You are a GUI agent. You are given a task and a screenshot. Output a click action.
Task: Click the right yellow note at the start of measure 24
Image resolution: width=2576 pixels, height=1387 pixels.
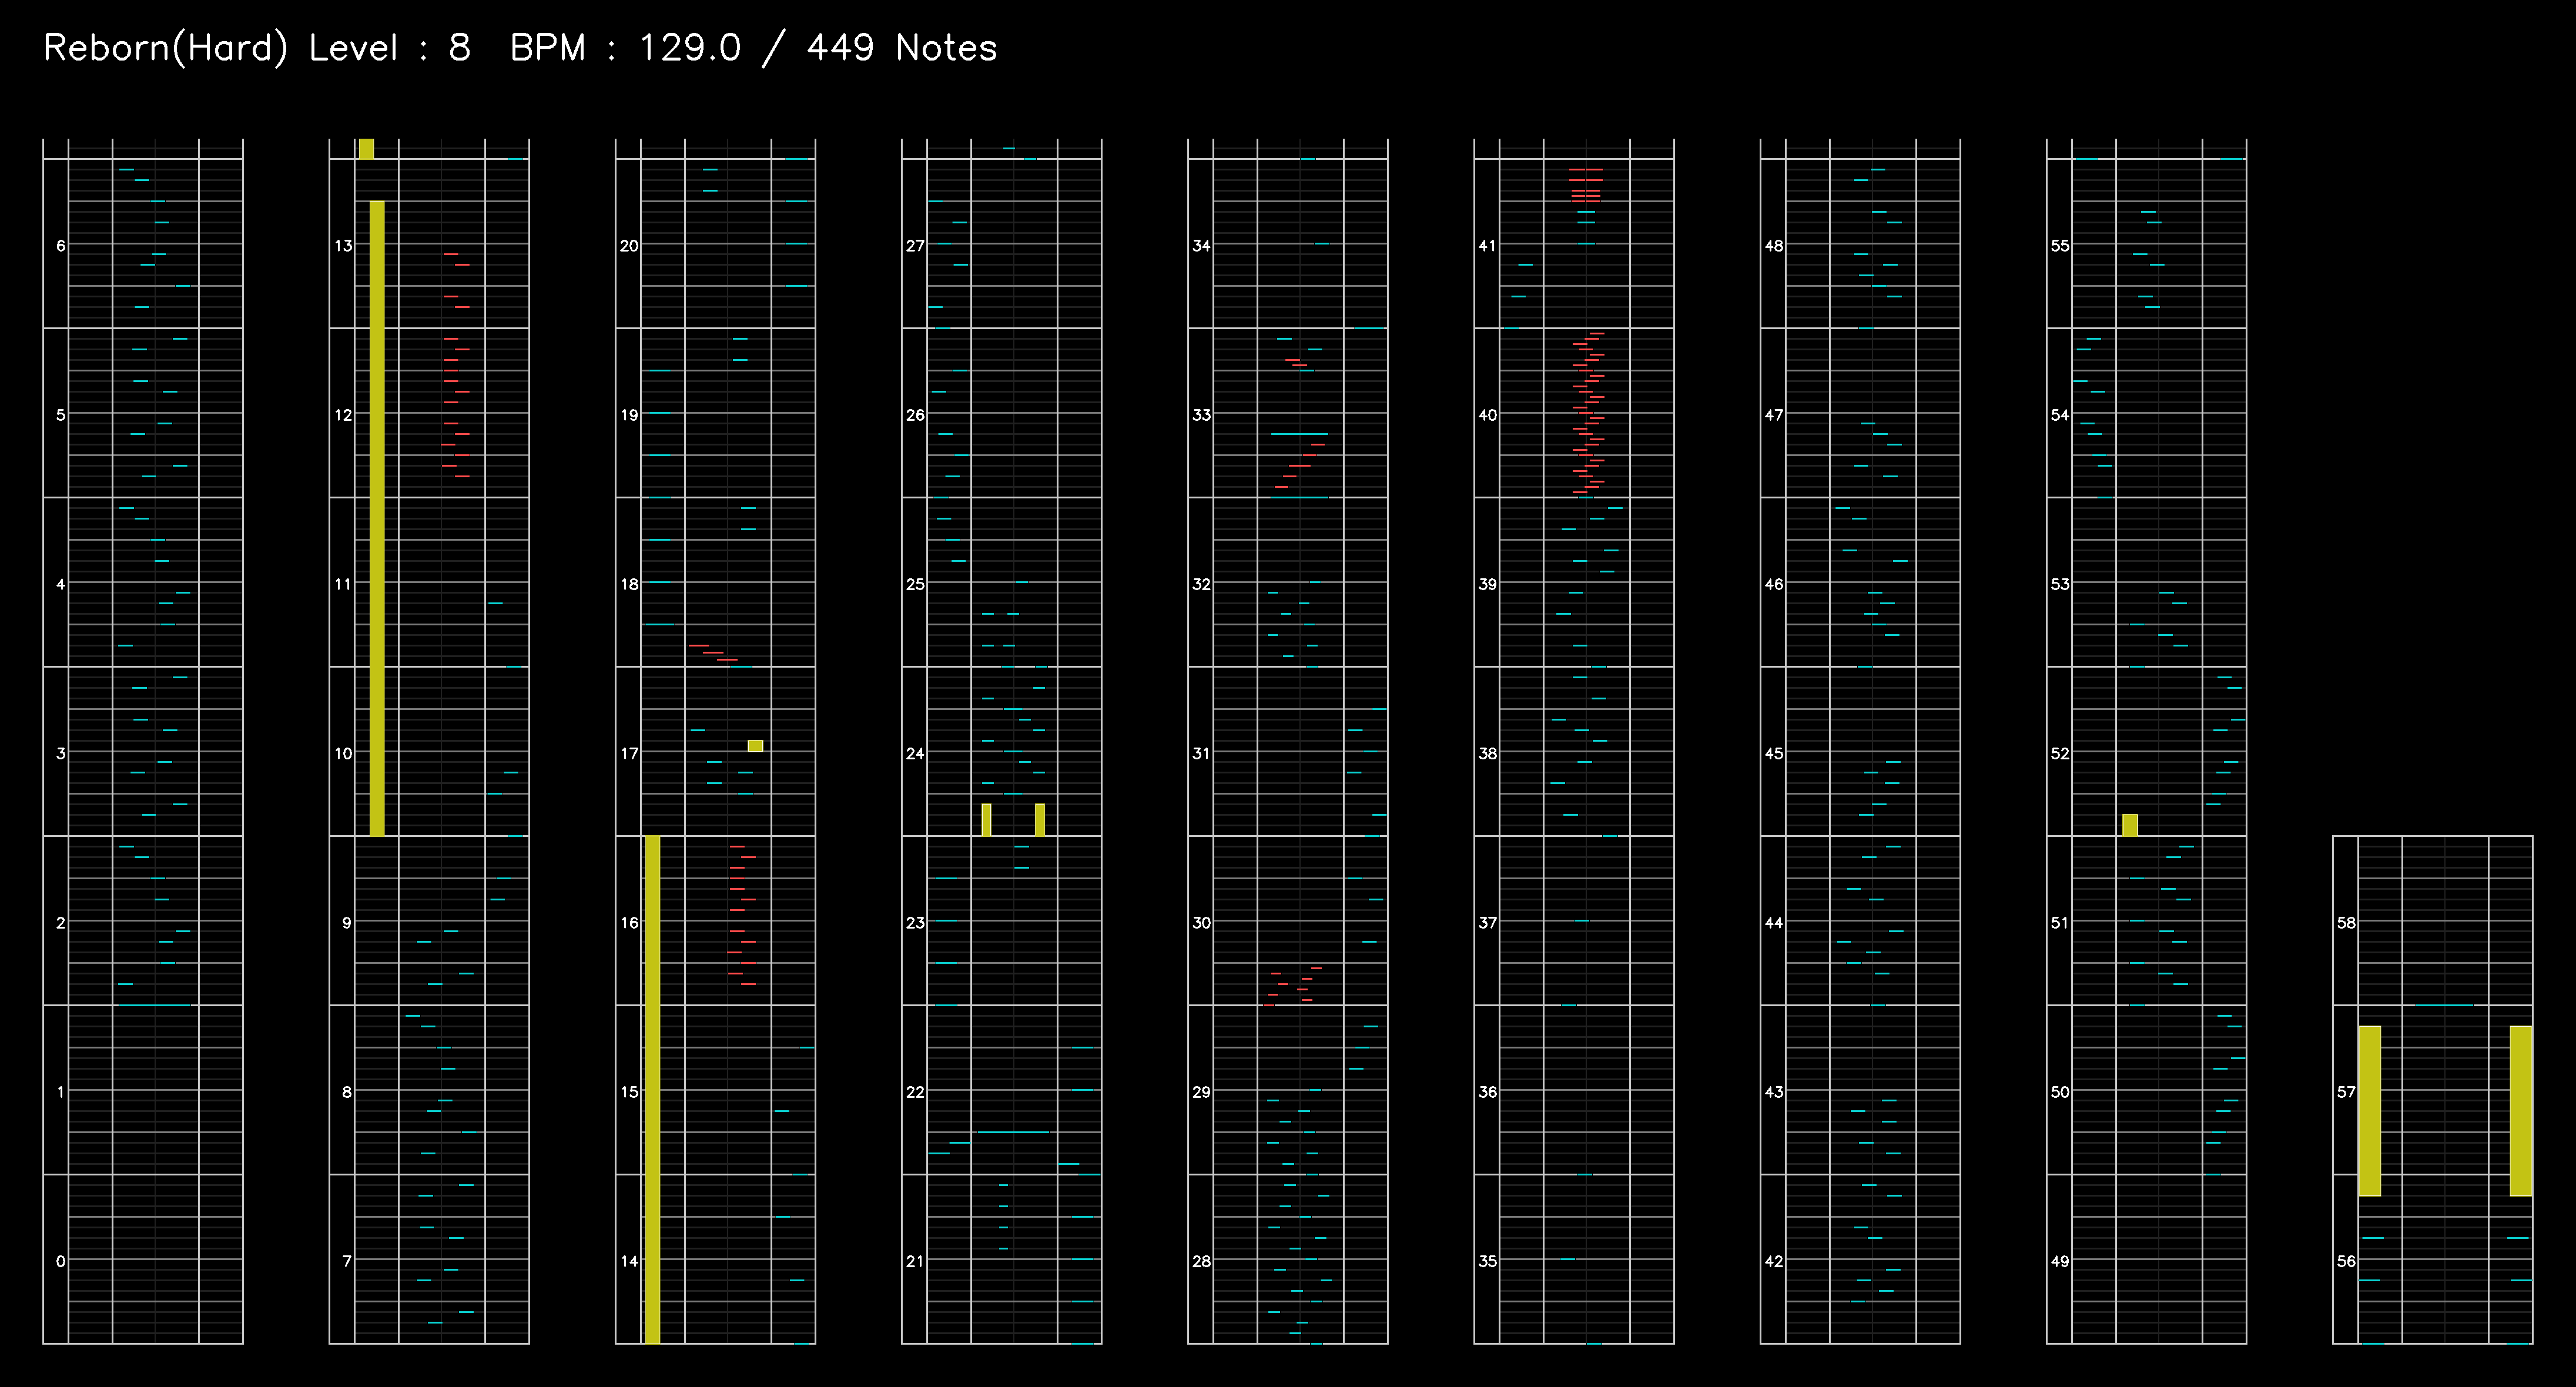tap(1040, 820)
